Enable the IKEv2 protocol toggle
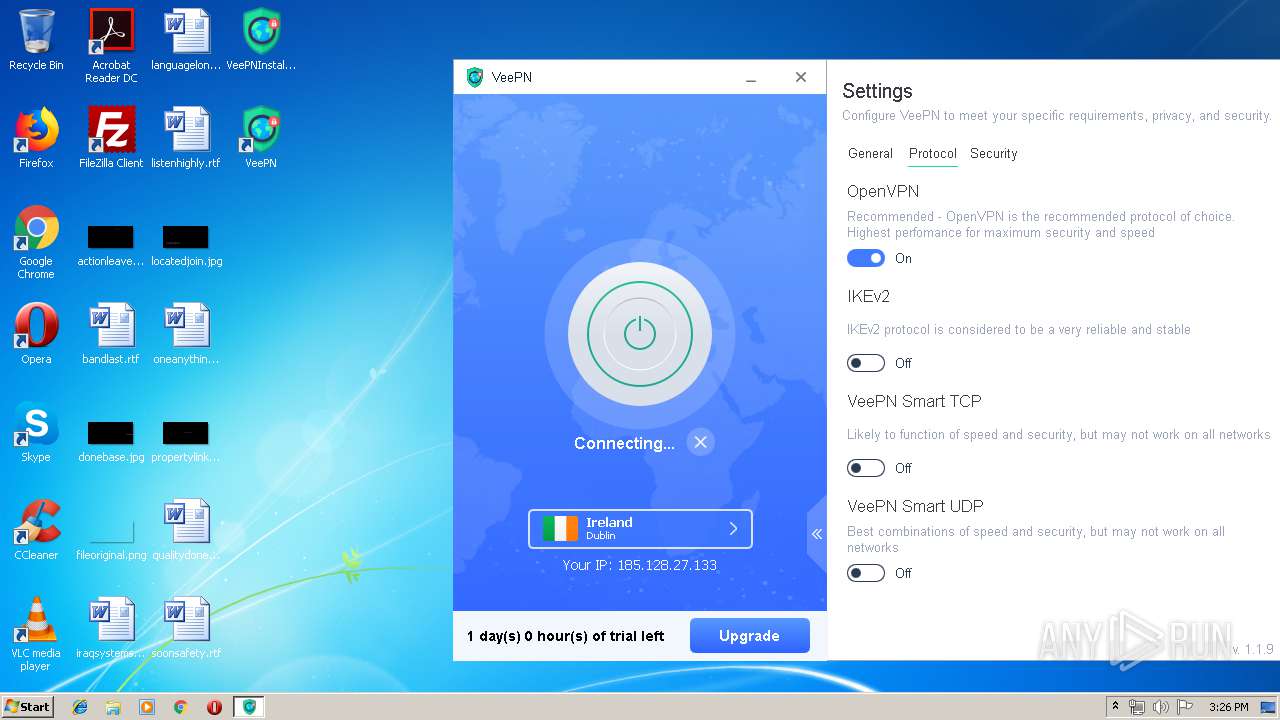The height and width of the screenshot is (720, 1280). tap(866, 363)
